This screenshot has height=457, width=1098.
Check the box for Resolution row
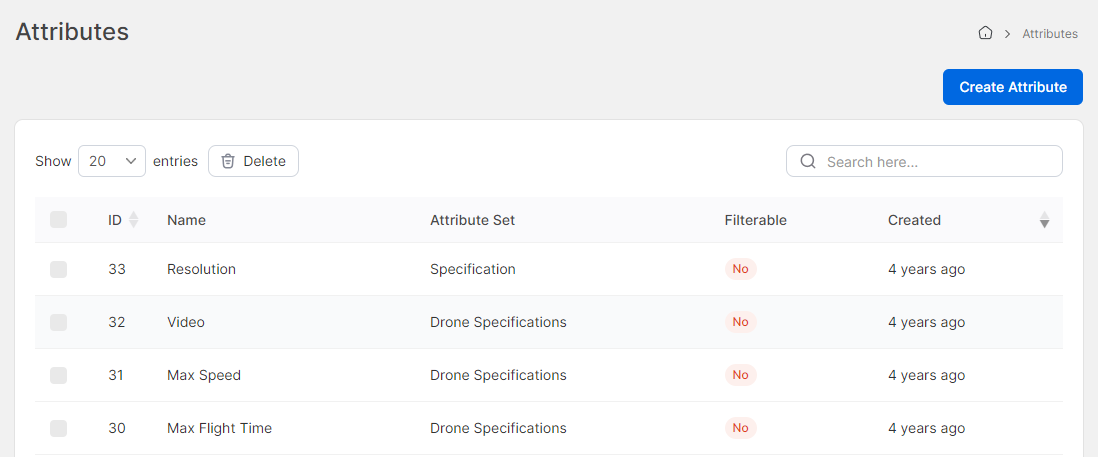pos(59,269)
